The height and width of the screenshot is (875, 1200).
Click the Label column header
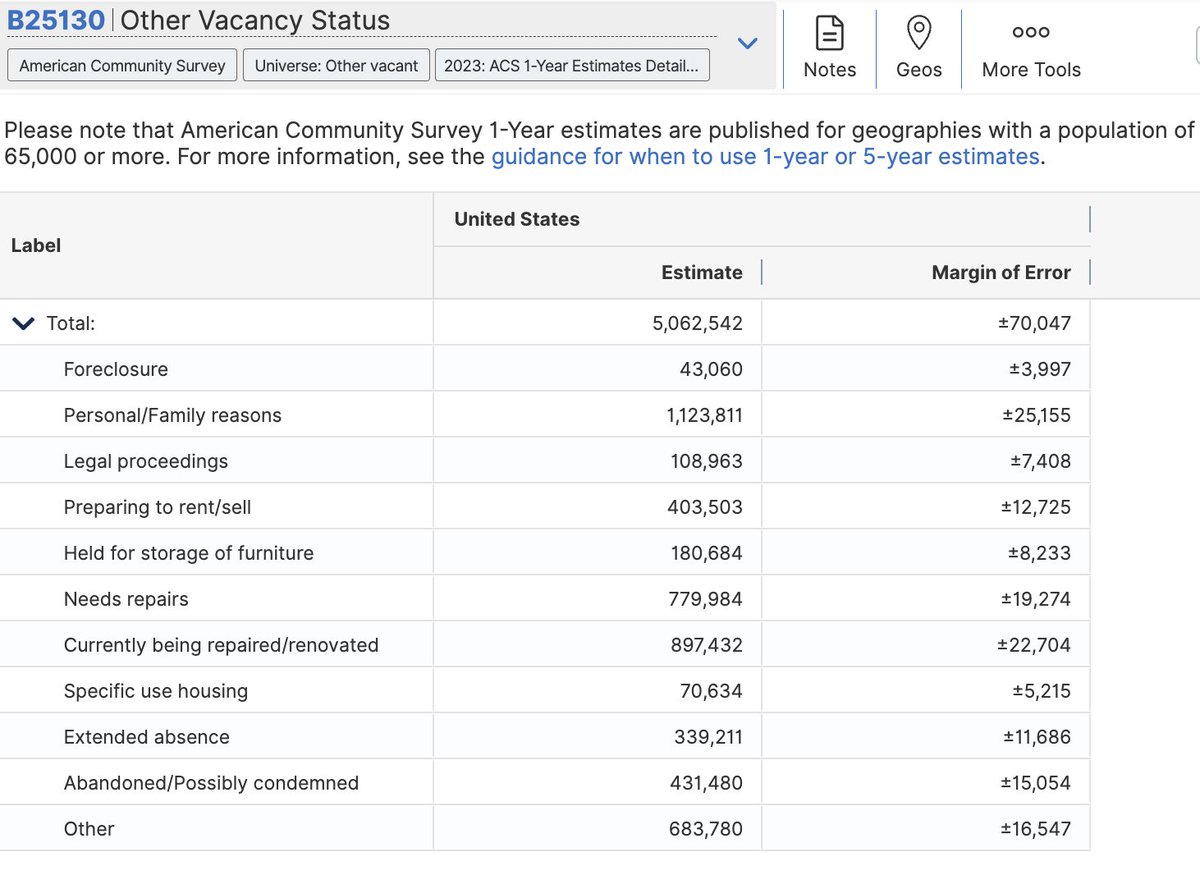tap(36, 245)
